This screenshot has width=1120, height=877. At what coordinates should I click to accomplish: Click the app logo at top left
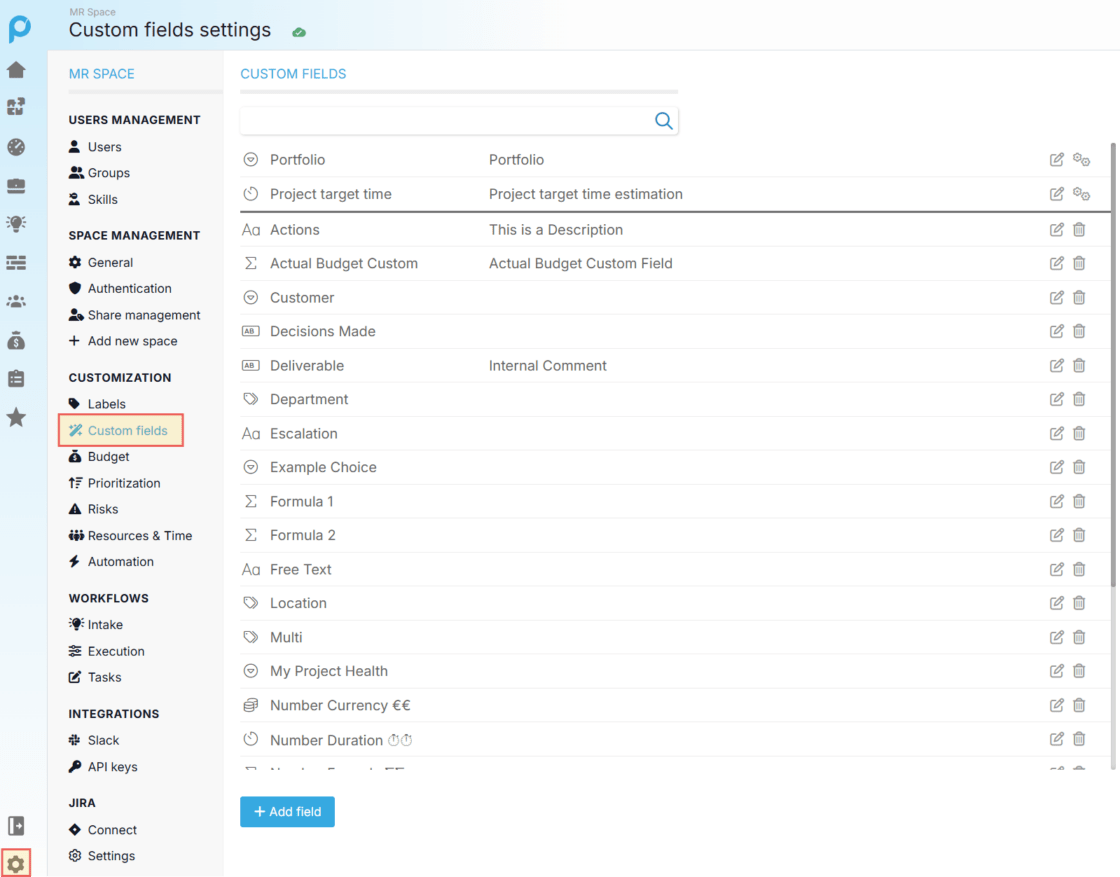click(x=19, y=29)
